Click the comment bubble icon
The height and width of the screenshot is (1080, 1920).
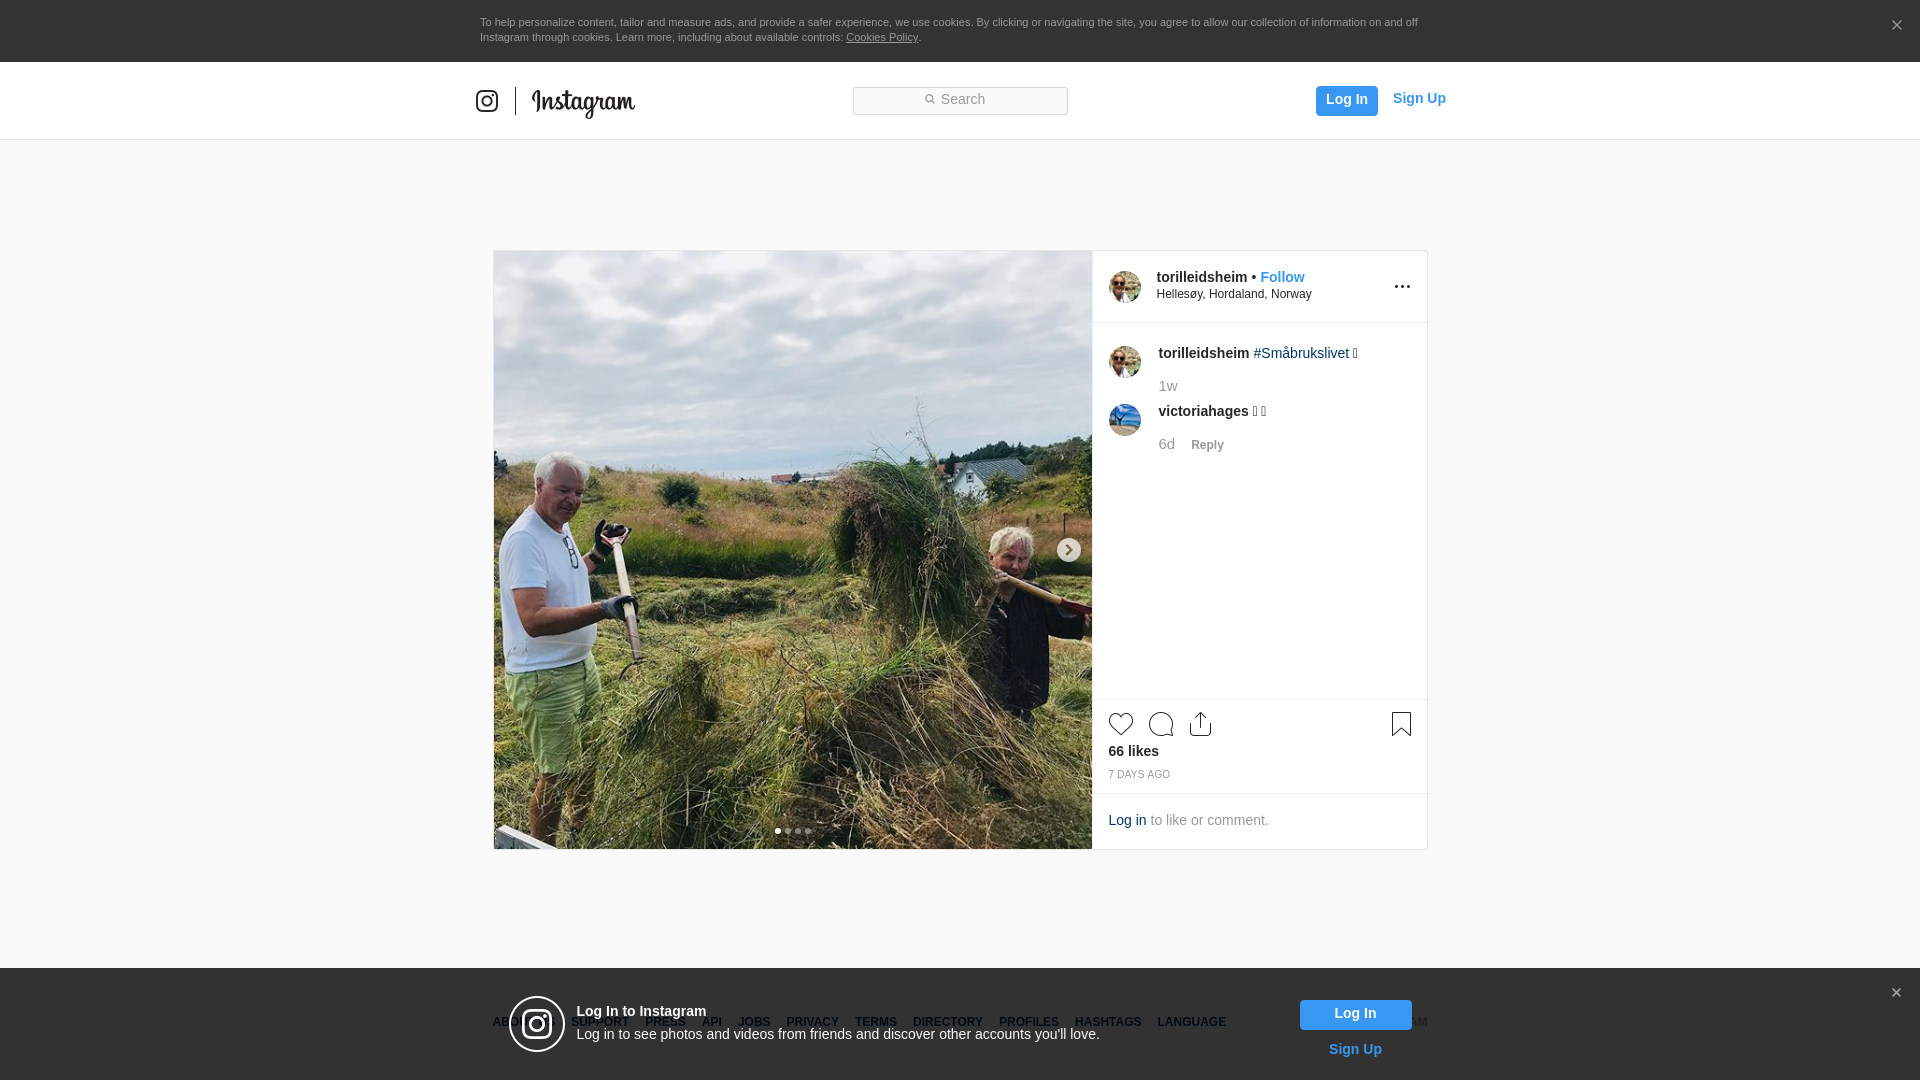(x=1161, y=724)
